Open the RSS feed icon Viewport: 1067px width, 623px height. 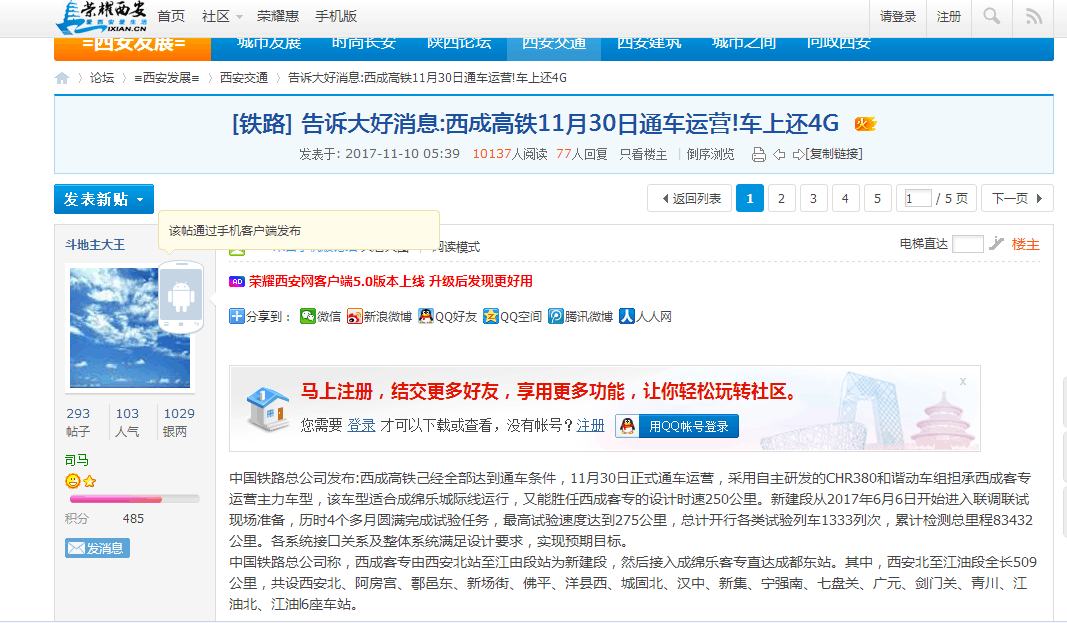click(x=1034, y=16)
